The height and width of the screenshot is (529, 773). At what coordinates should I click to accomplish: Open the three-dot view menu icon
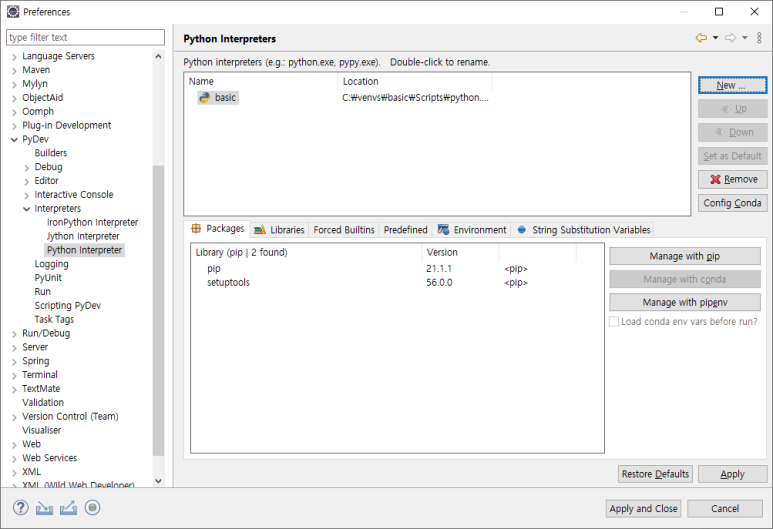759,37
